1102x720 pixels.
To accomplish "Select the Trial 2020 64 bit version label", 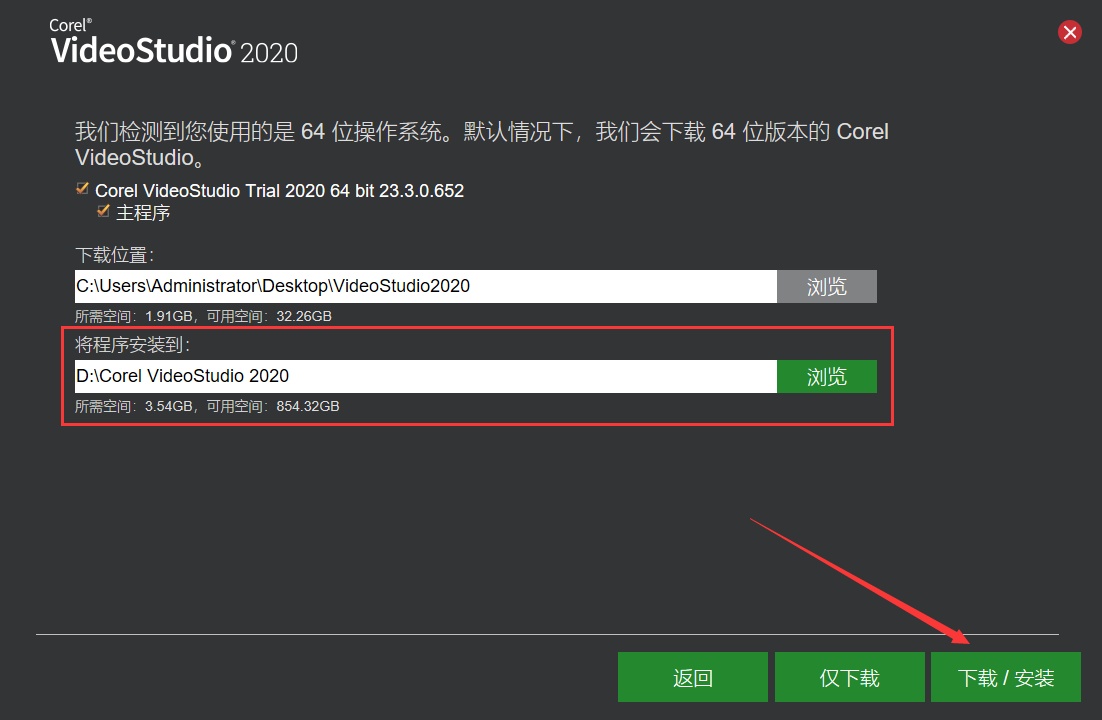I will coord(279,190).
